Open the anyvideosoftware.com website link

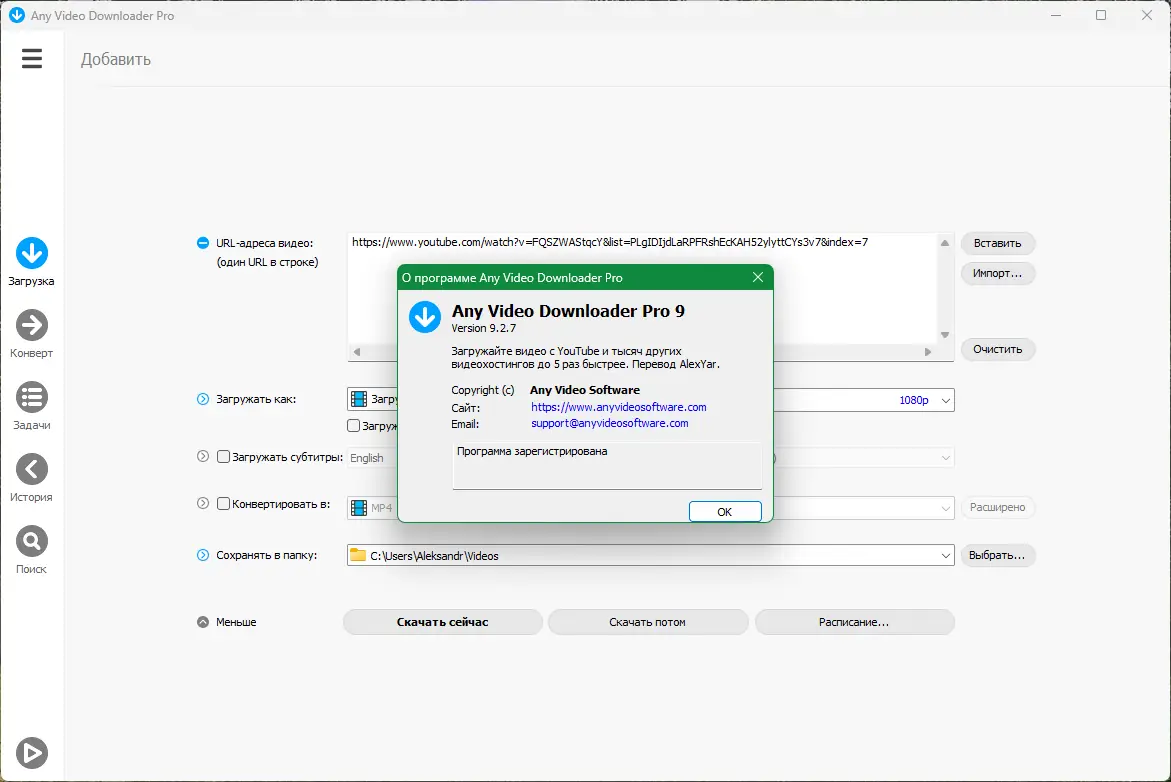click(618, 407)
